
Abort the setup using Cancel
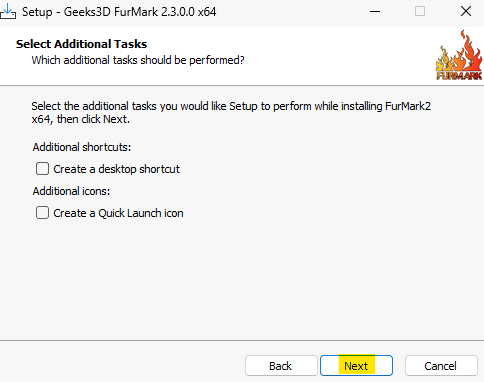pos(441,366)
